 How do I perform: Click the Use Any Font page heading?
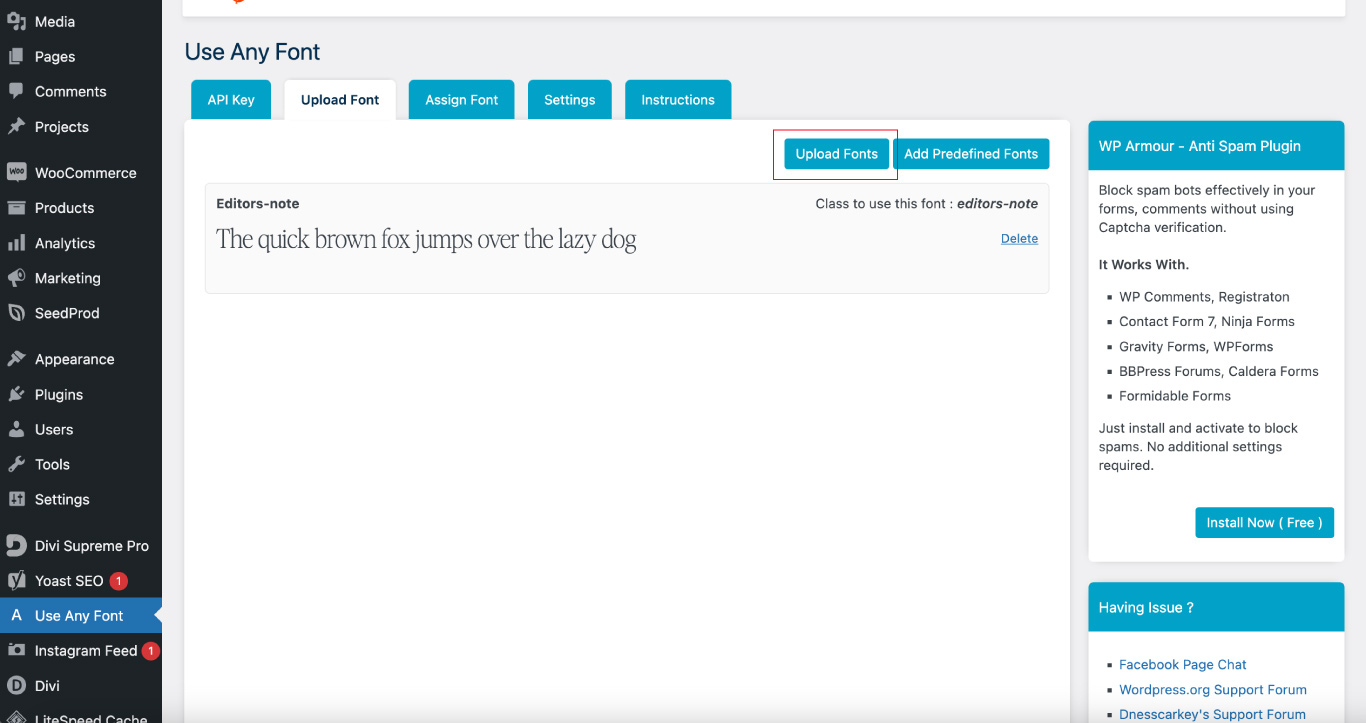(x=253, y=52)
